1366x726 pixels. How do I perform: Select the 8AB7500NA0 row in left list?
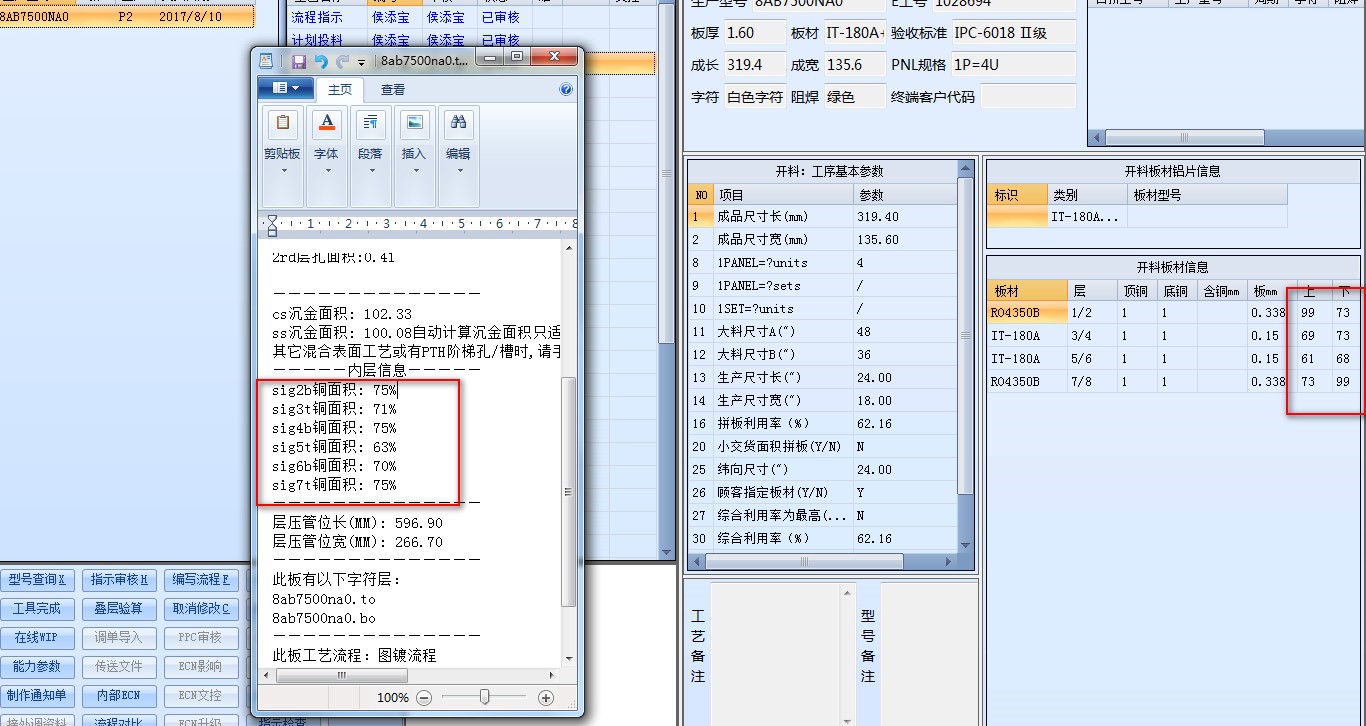click(126, 17)
